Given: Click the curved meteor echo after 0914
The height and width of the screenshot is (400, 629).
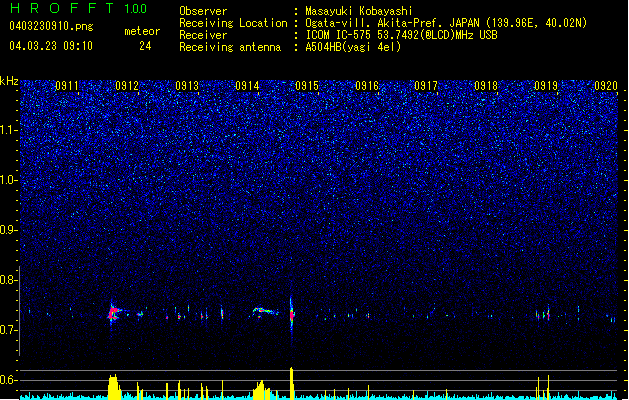Looking at the screenshot, I should (265, 311).
